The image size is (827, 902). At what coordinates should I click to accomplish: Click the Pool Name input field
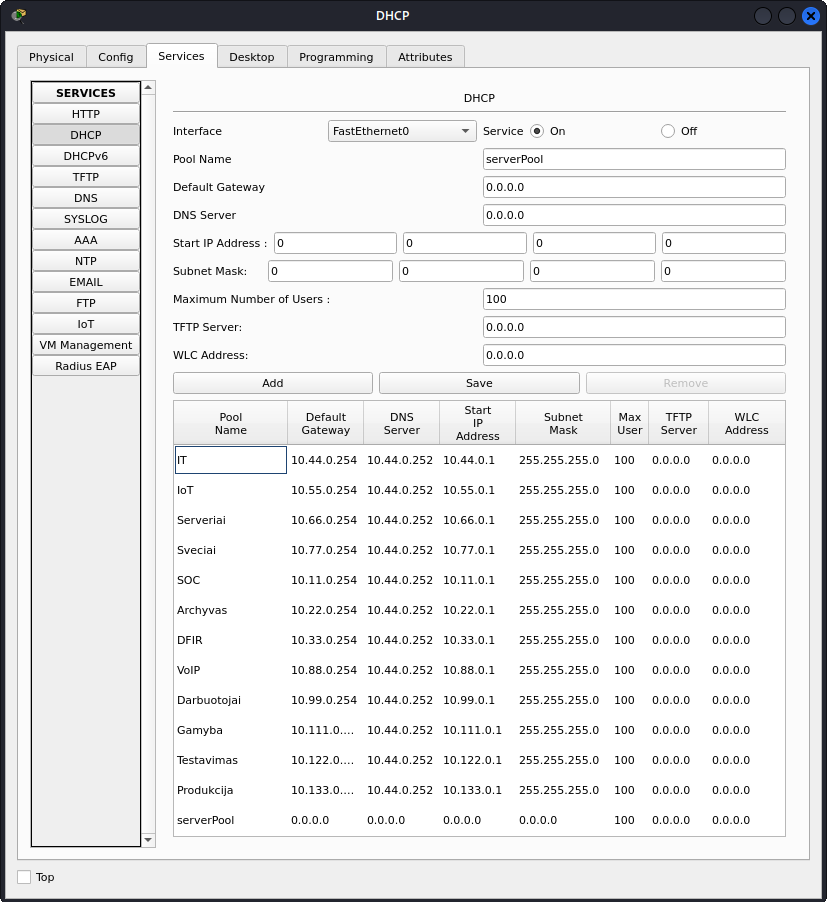point(633,159)
